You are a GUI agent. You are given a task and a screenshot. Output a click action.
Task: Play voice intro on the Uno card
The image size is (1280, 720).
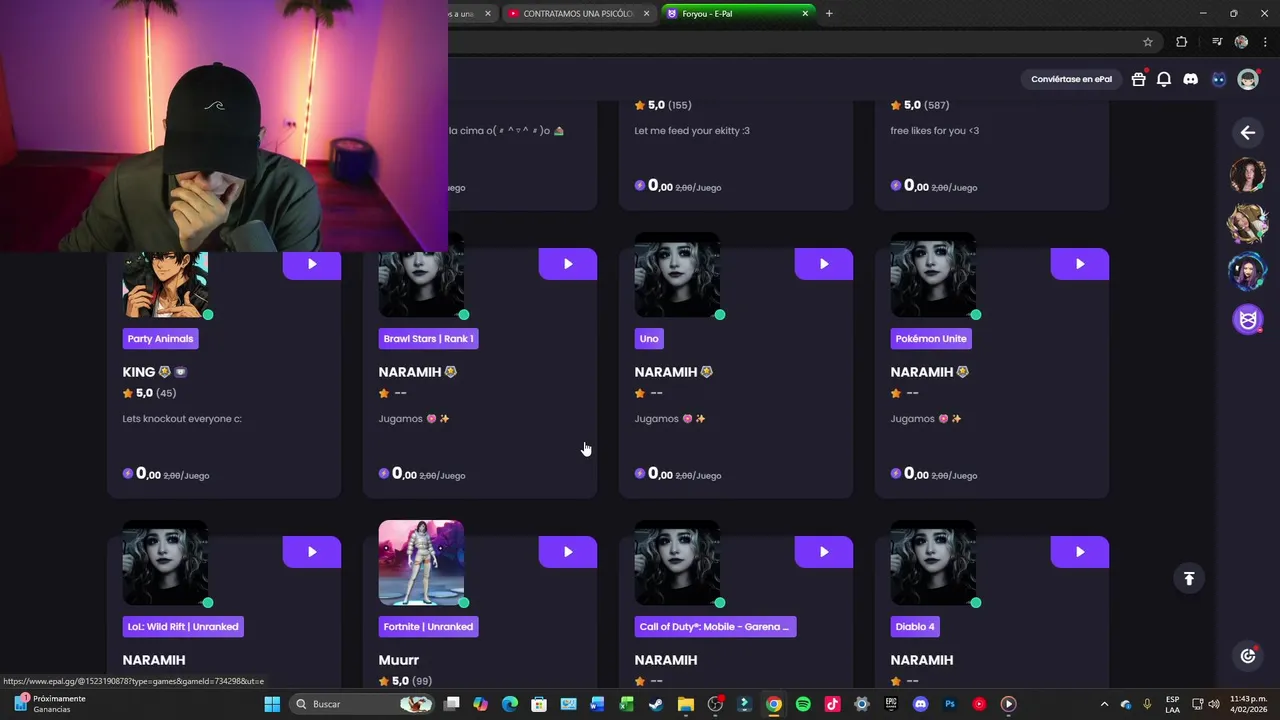[x=824, y=264]
